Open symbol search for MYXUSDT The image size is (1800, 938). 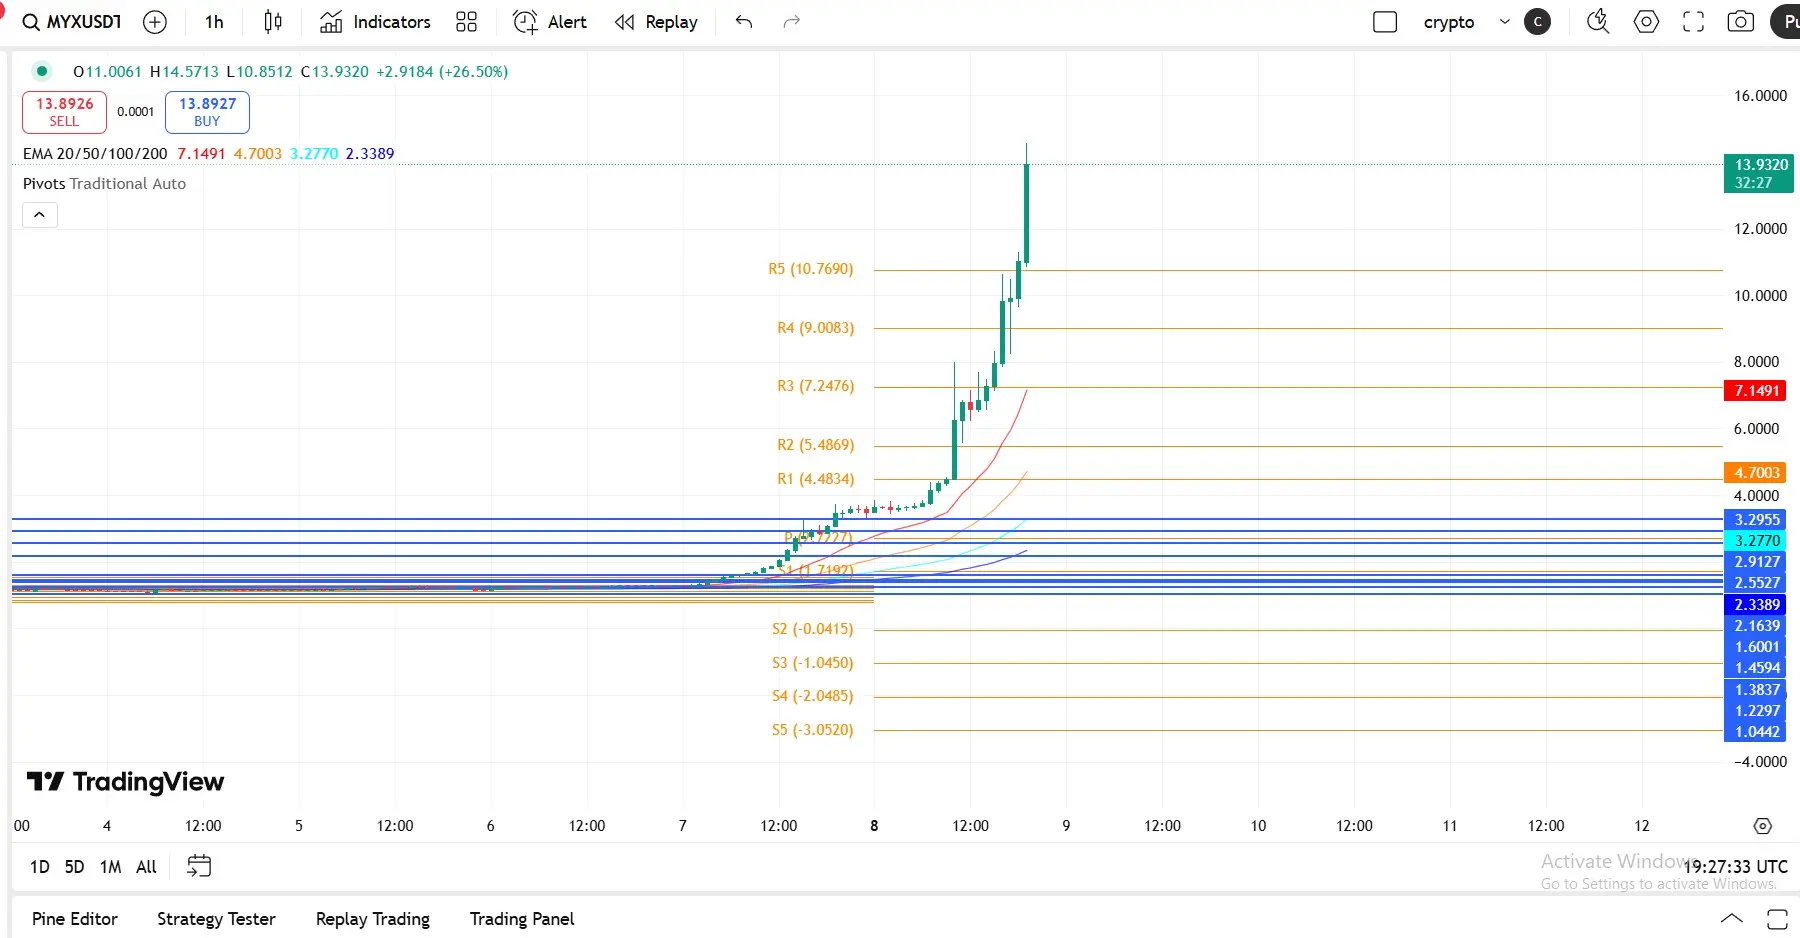tap(72, 22)
